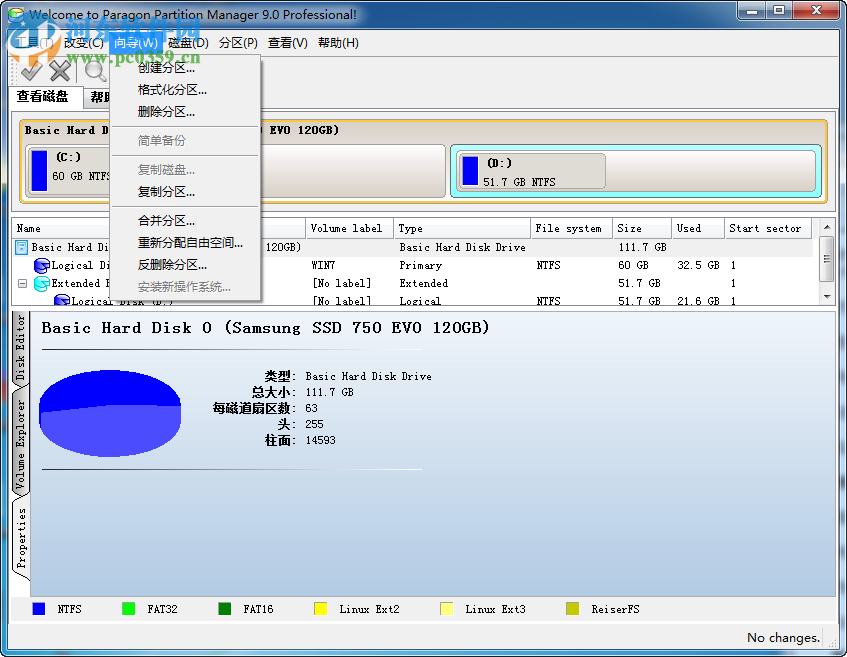Choose 格式化分区... menu entry

point(185,90)
